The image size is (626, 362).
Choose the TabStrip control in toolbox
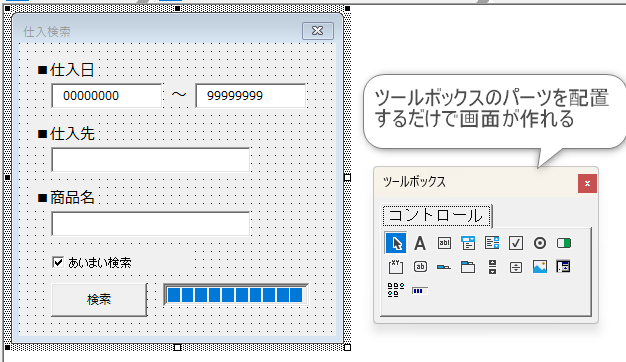pos(444,267)
